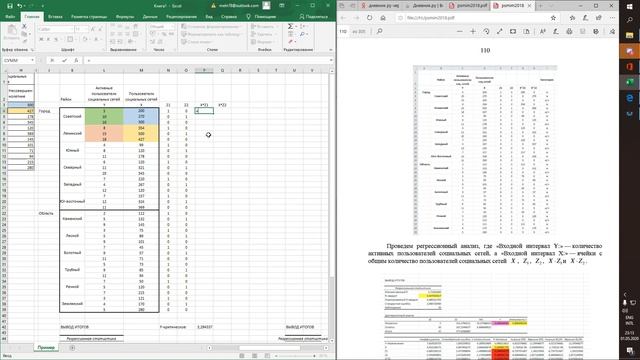Open the number format dropdown

click(173, 27)
